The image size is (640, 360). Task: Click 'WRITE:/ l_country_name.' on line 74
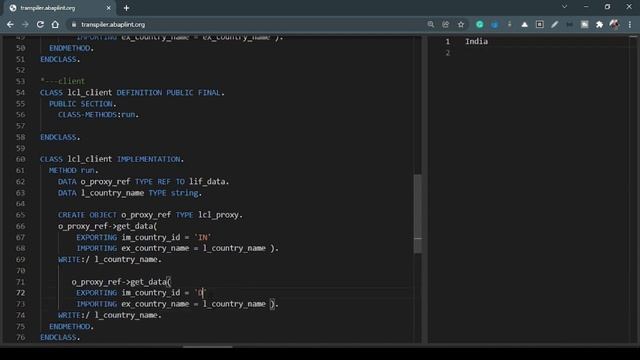click(110, 315)
